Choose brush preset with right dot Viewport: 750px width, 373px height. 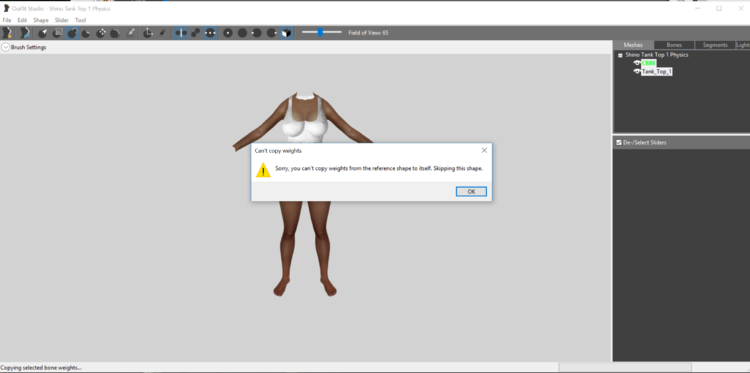coord(272,33)
